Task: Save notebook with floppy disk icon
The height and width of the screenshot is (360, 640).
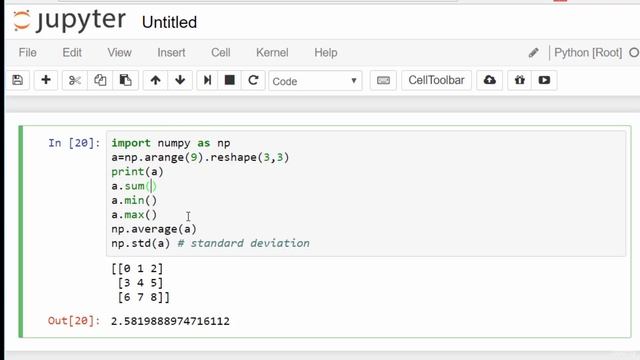Action: 18,80
